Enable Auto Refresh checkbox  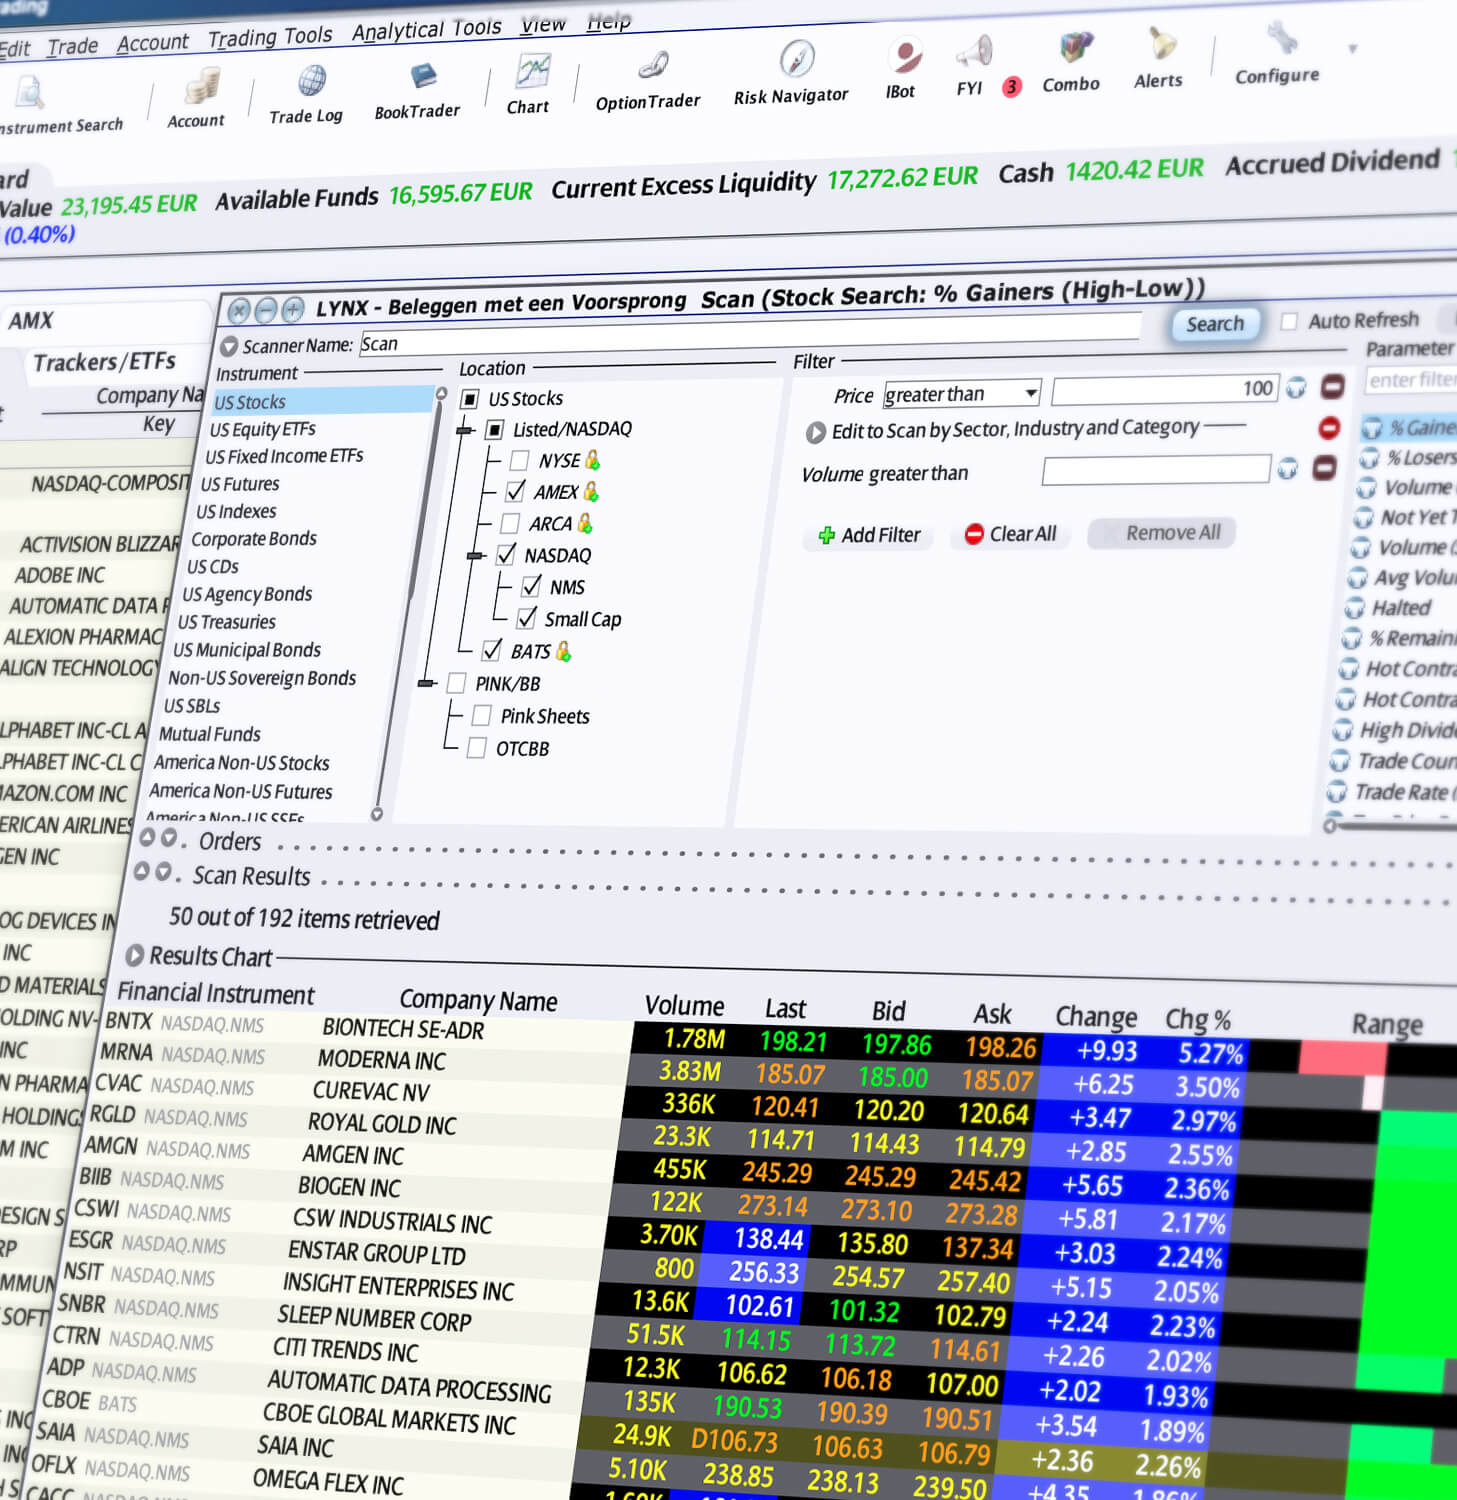1289,321
